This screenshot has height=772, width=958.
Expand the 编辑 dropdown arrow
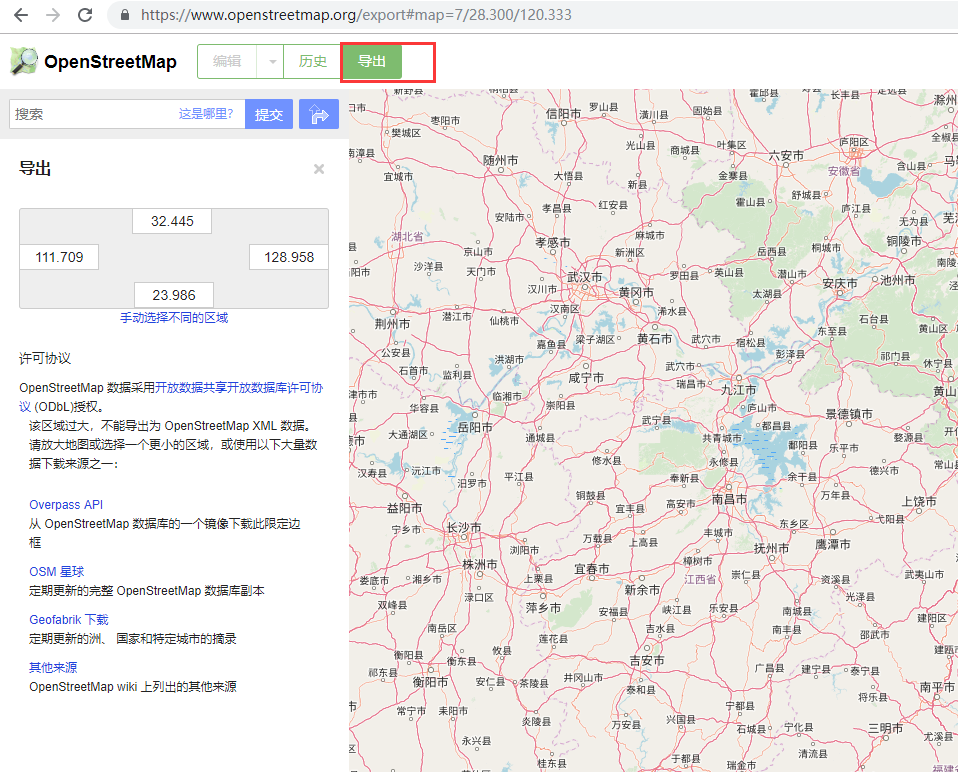[272, 61]
